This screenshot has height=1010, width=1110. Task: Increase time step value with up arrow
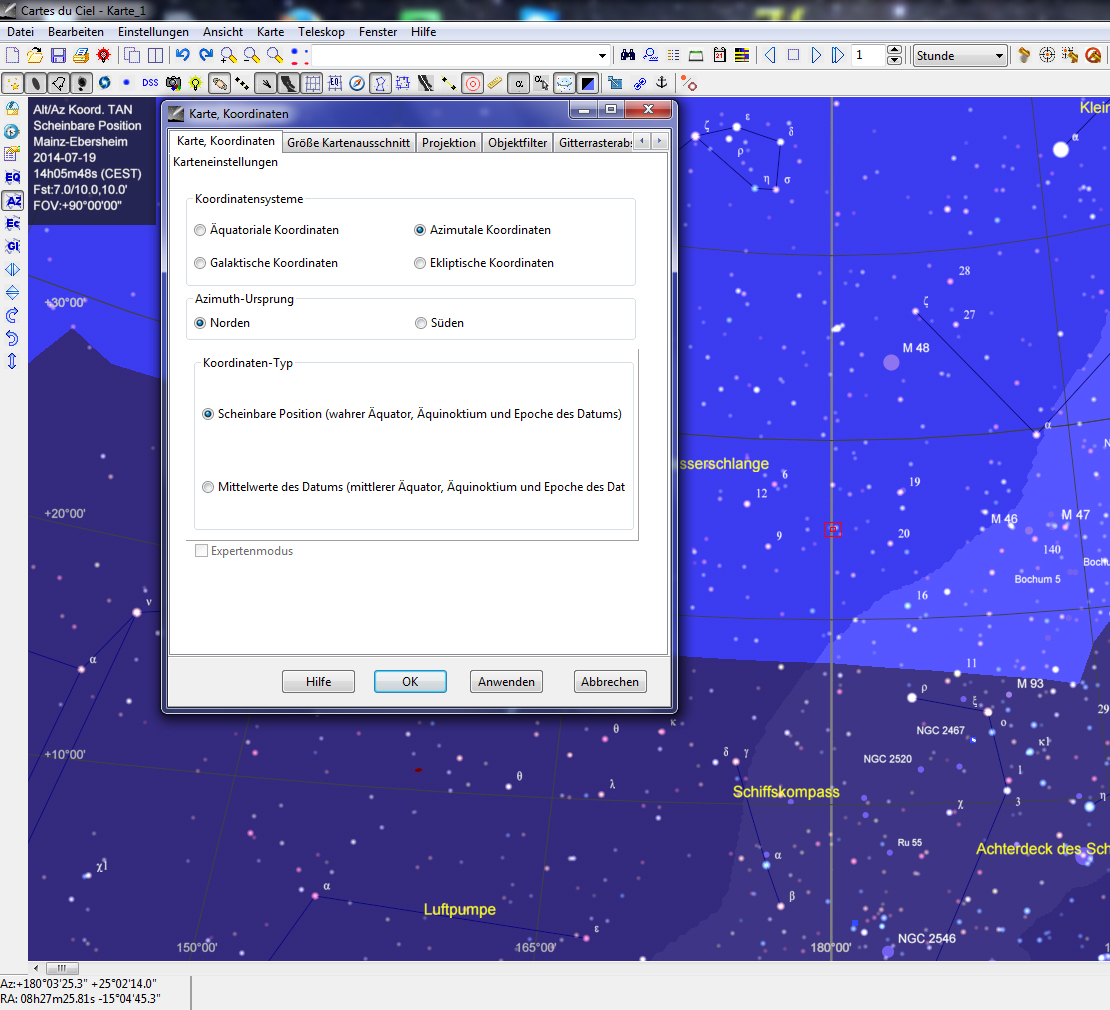click(x=894, y=50)
